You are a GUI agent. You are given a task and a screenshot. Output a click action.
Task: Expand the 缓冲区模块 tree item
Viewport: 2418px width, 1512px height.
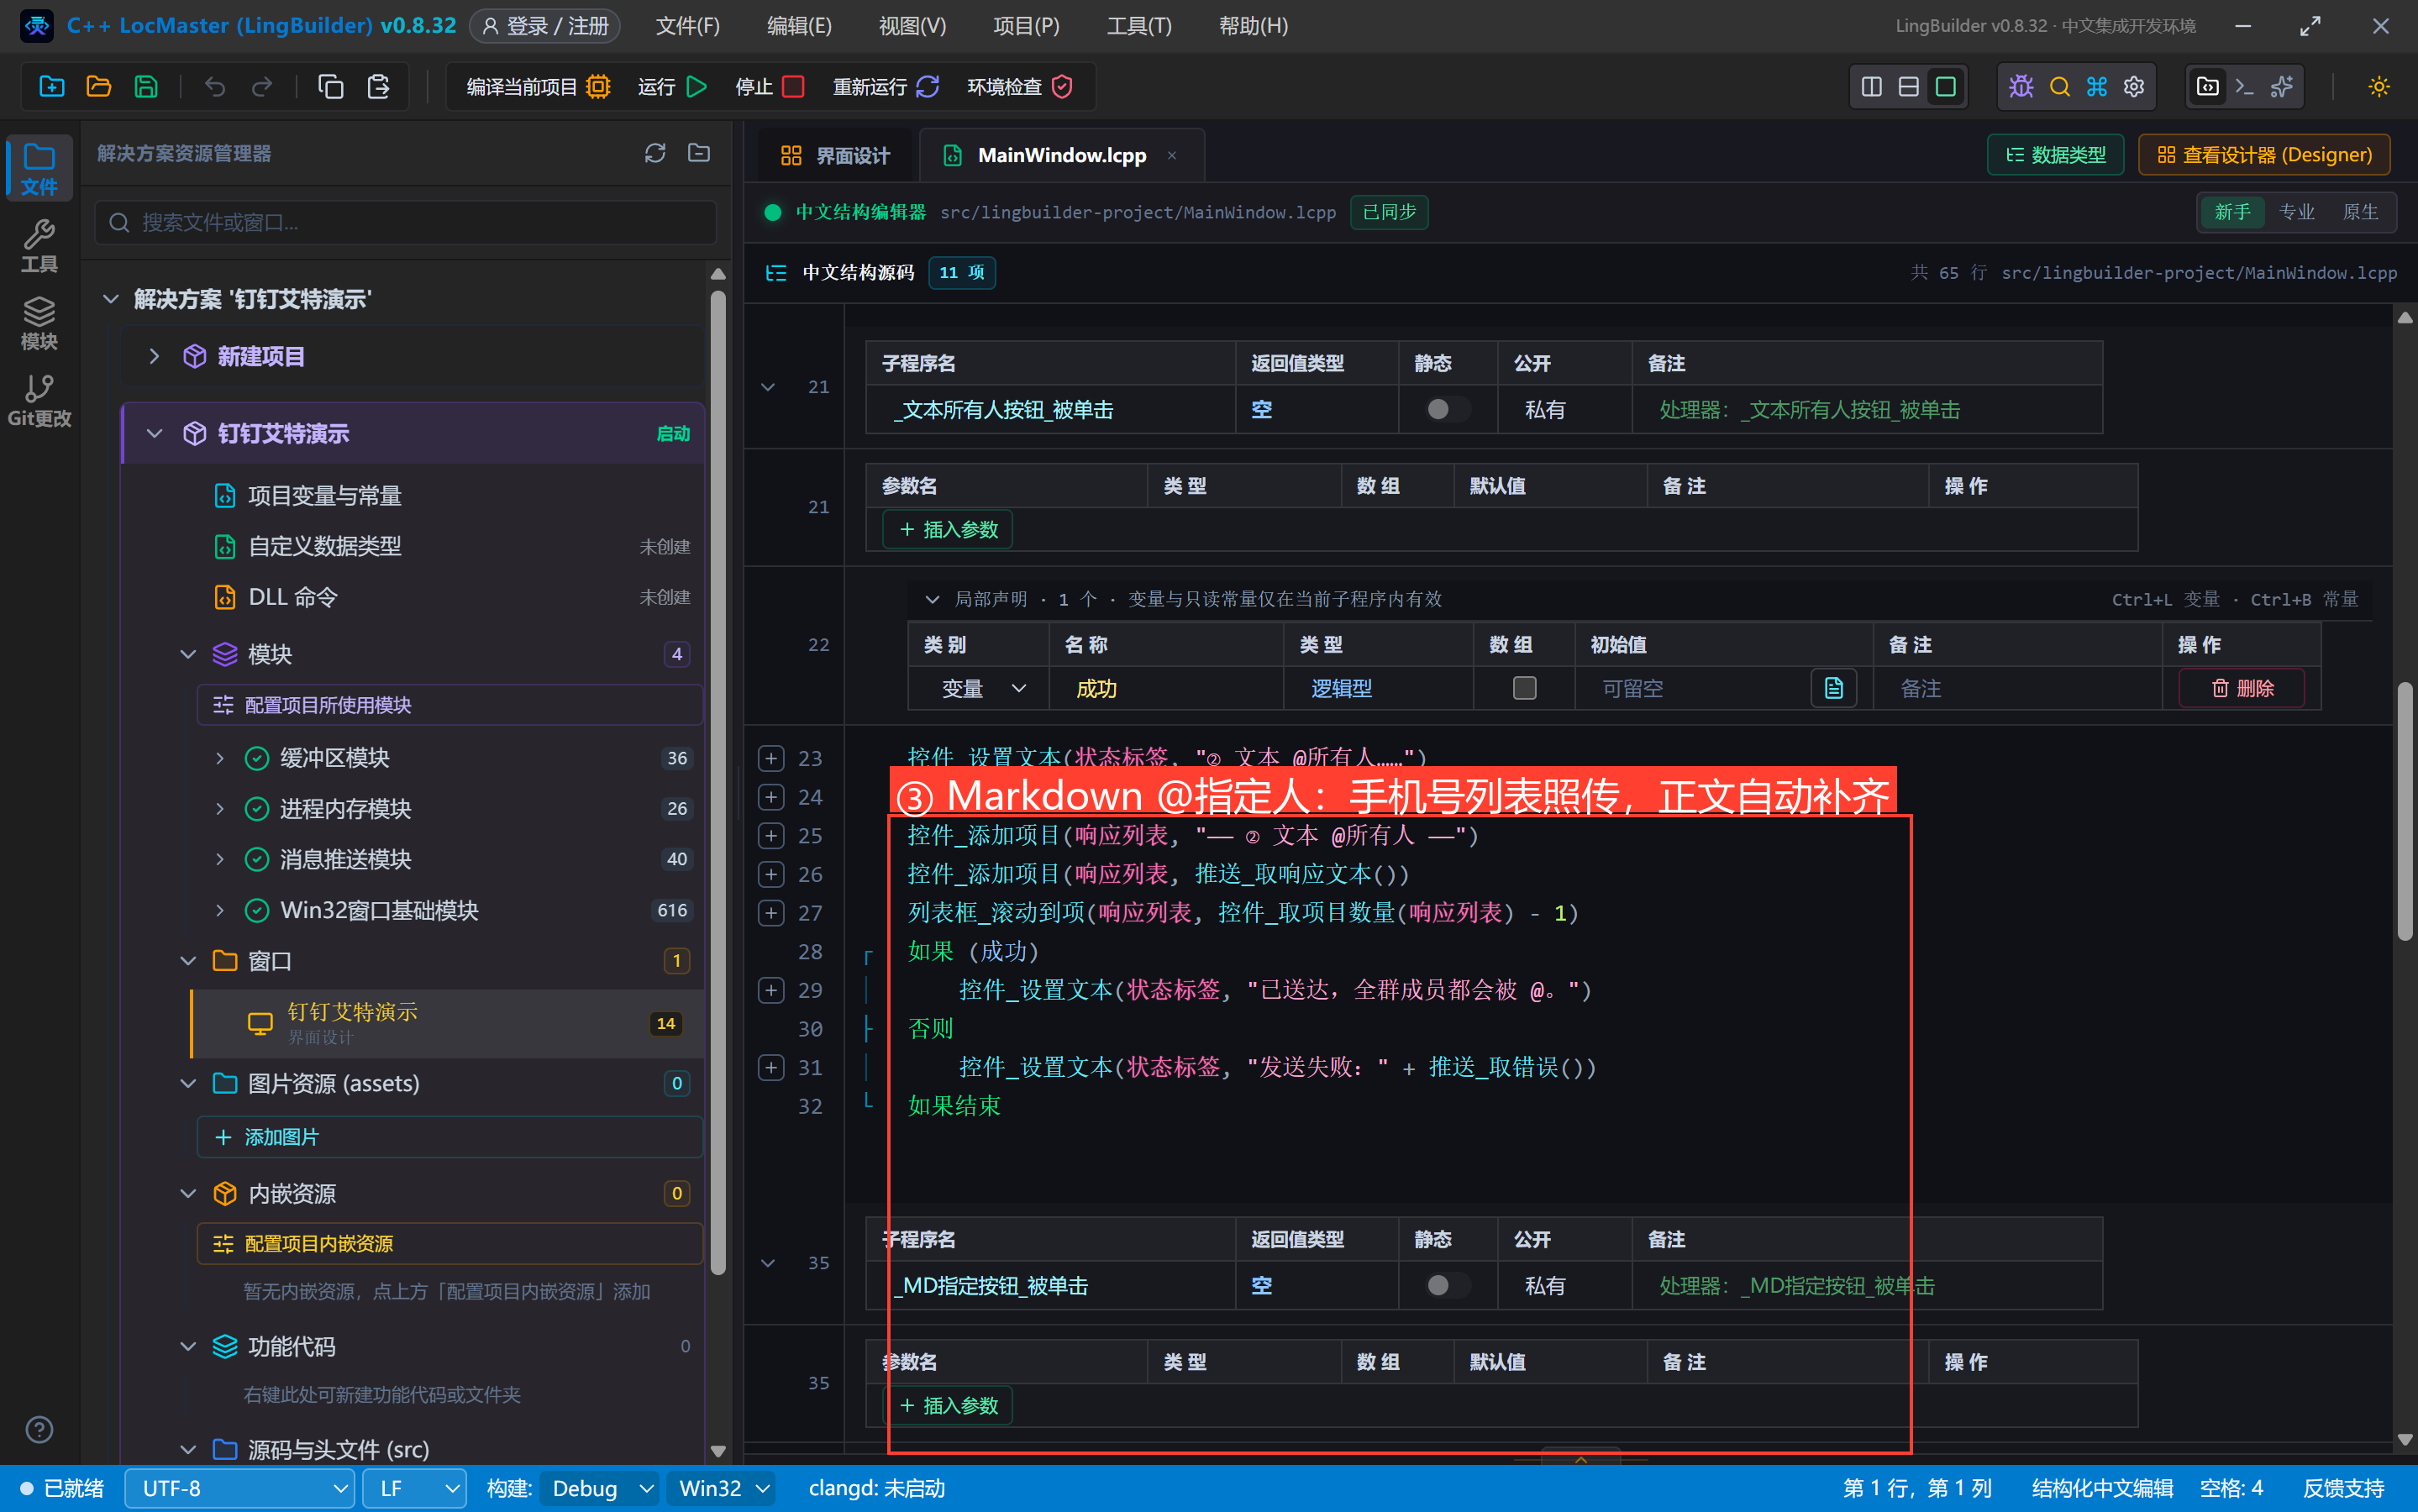coord(220,758)
